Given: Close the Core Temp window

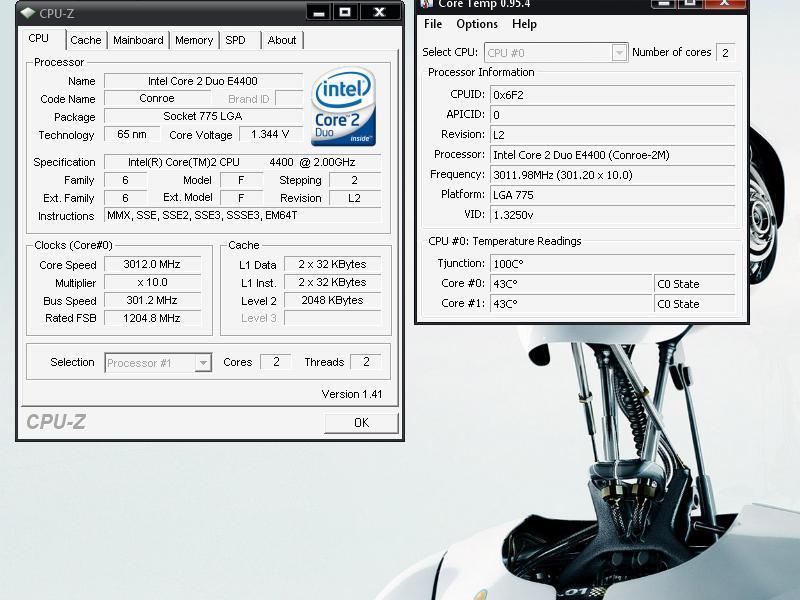Looking at the screenshot, I should point(724,4).
